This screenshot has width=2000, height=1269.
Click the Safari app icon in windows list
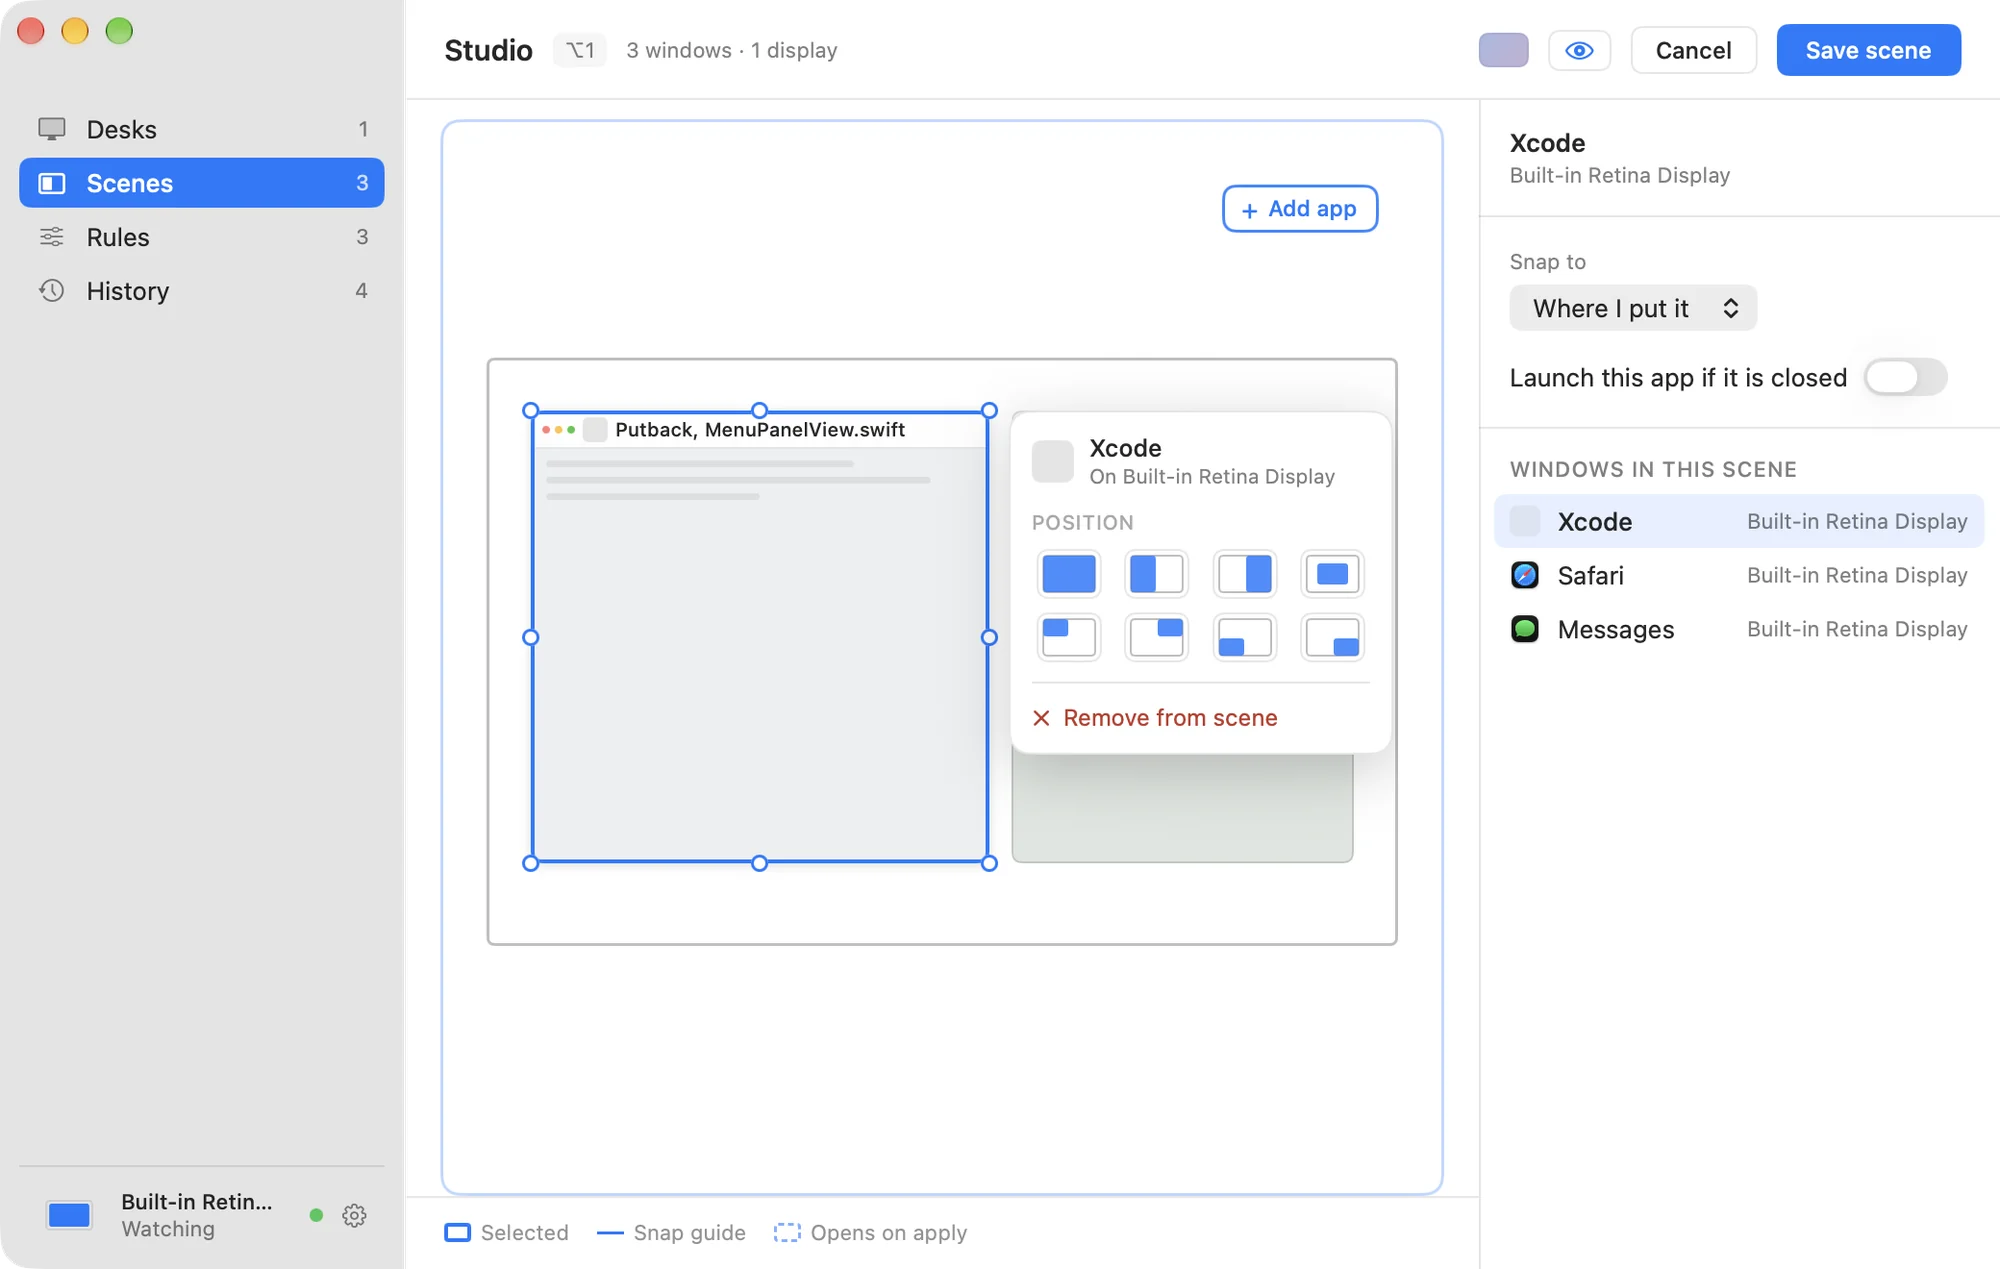click(1525, 575)
